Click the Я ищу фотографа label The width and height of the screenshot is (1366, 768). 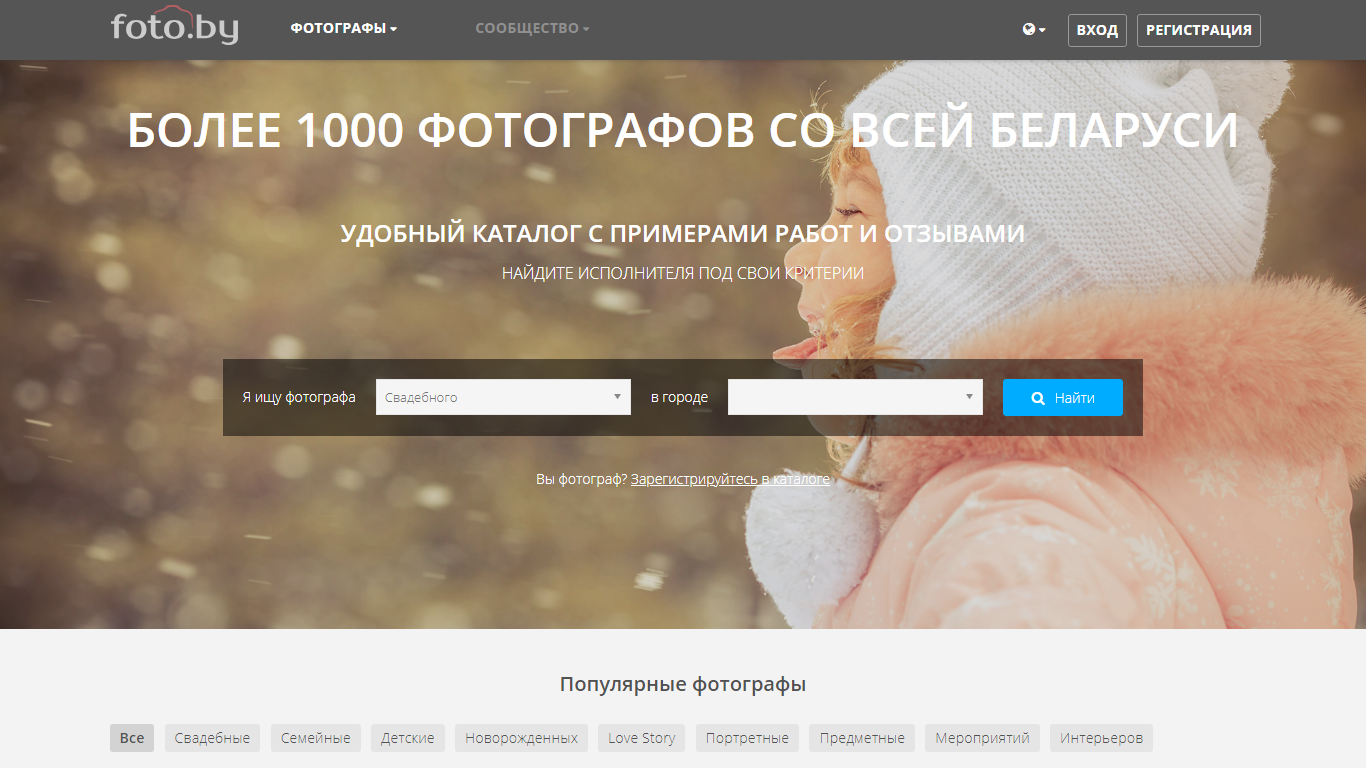pyautogui.click(x=299, y=397)
